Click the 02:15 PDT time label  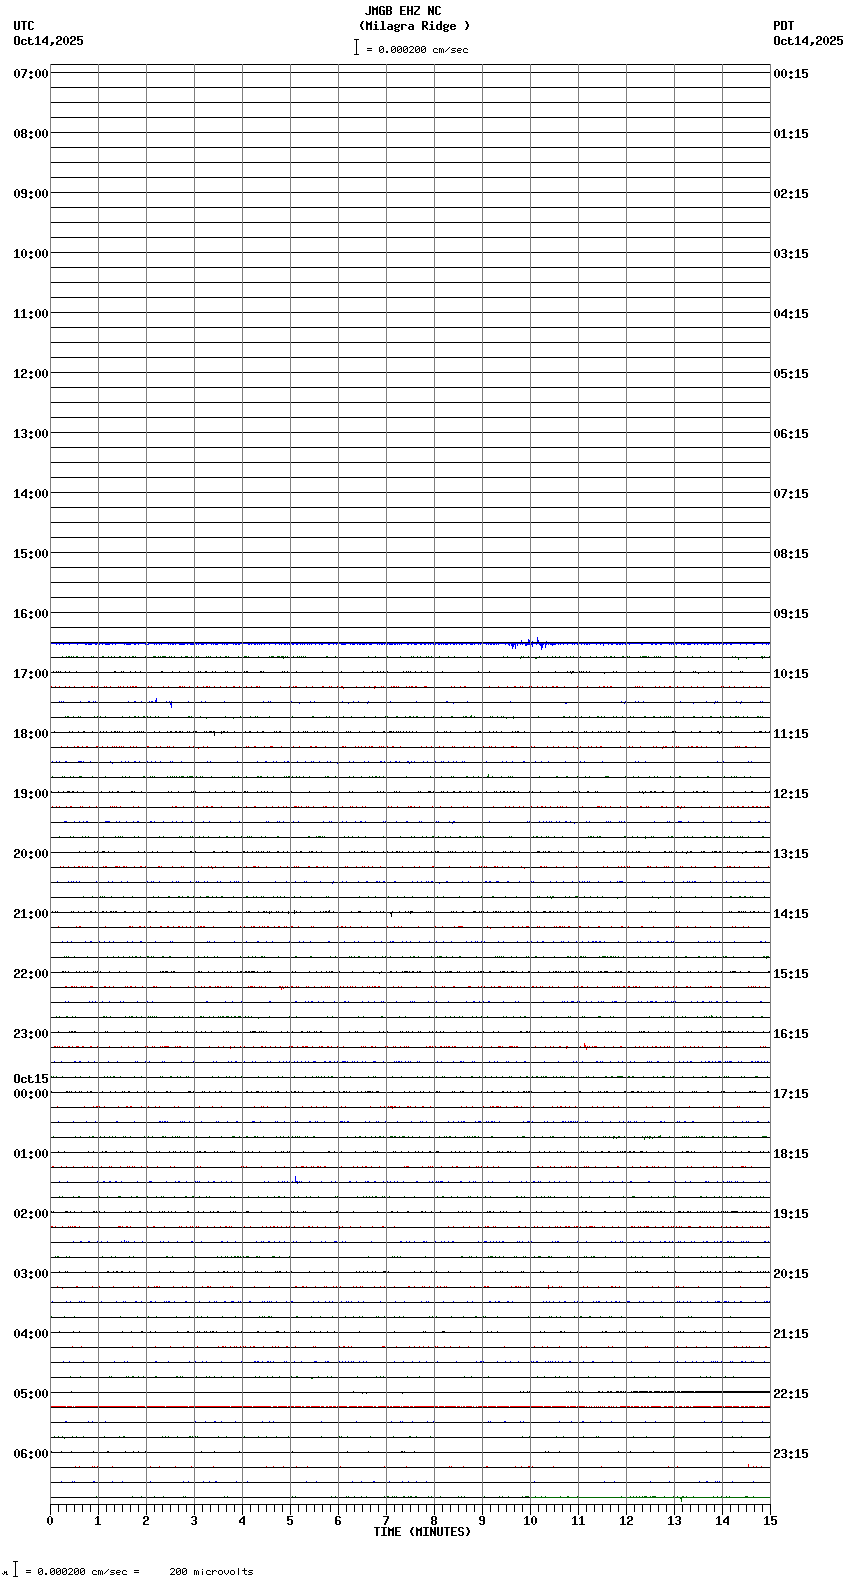coord(791,194)
